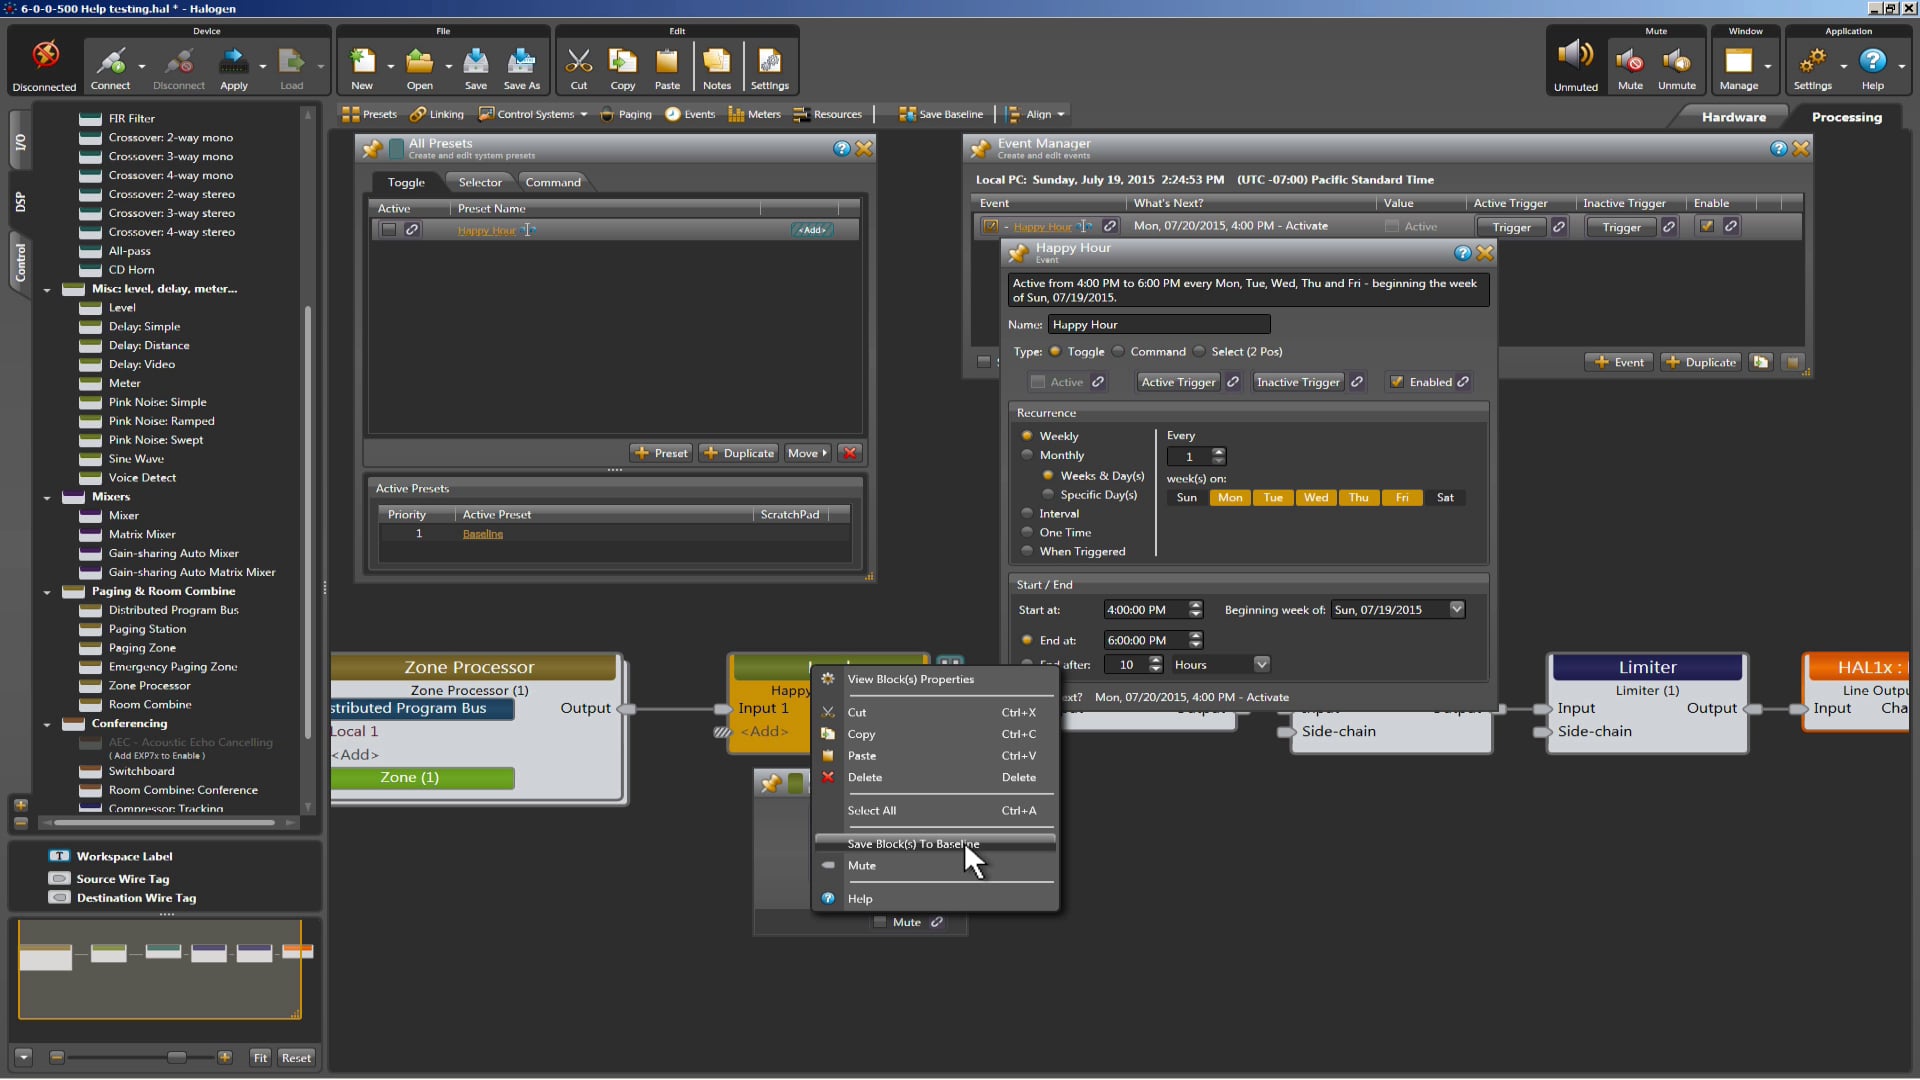
Task: Click Save Baseline in secondary toolbar
Action: point(941,114)
